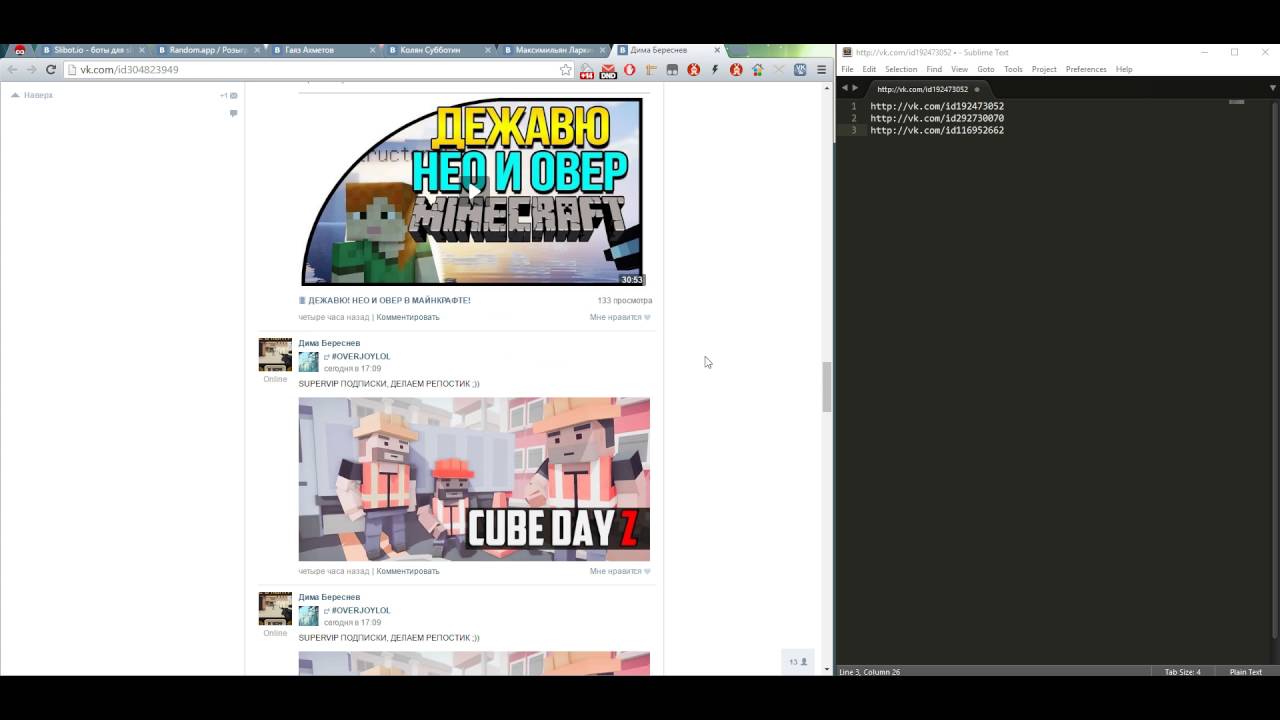Open the online friends 13 widget
Image resolution: width=1280 pixels, height=720 pixels.
[x=798, y=662]
